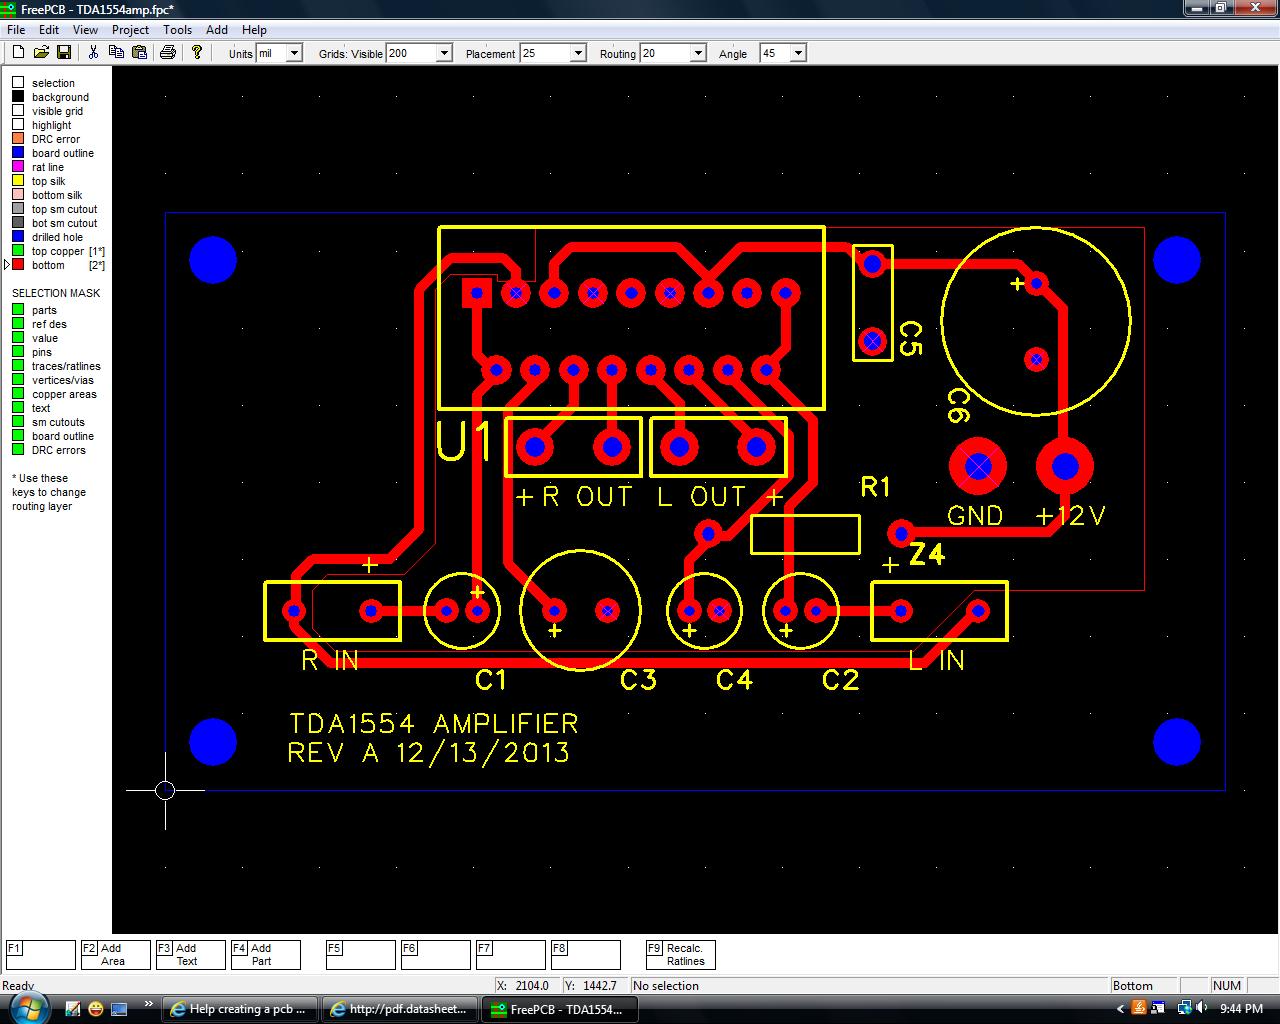Viewport: 1280px width, 1024px height.
Task: Toggle the parts selection mask
Action: click(18, 310)
